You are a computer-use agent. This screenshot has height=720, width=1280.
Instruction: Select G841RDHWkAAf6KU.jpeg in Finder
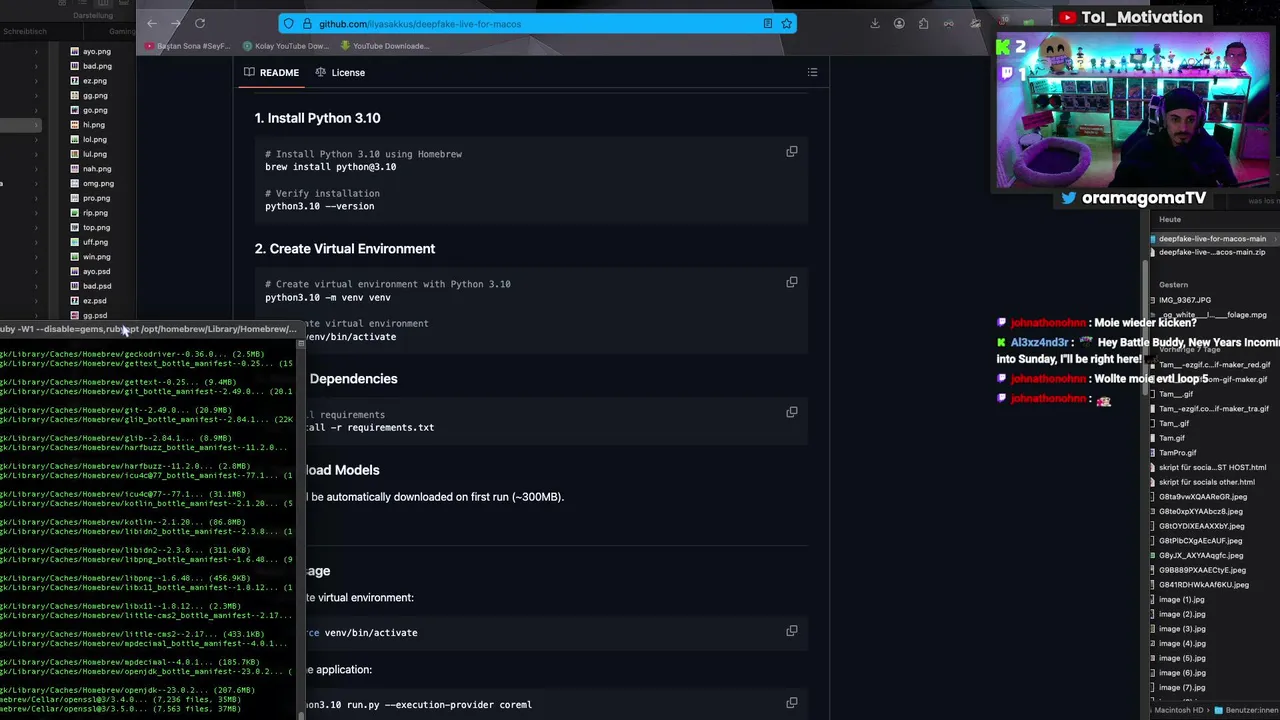pos(1203,585)
